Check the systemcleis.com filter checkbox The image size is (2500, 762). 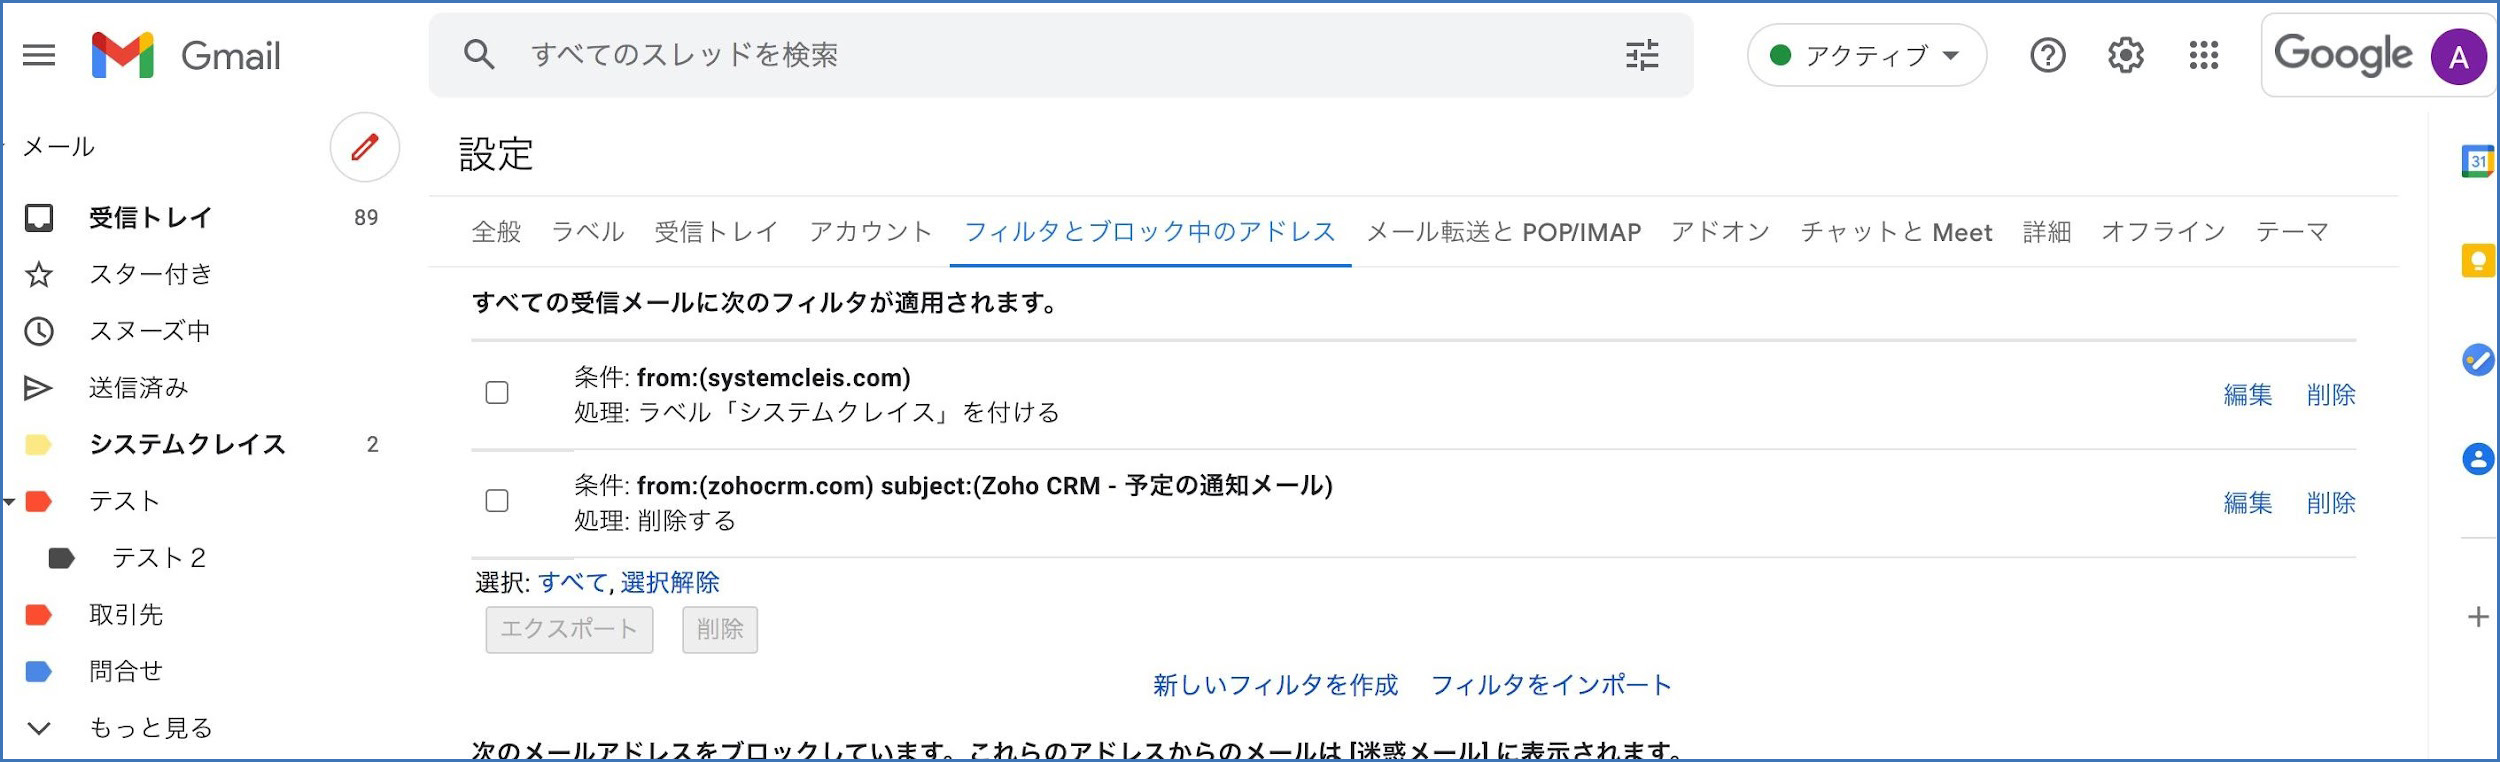(x=497, y=393)
